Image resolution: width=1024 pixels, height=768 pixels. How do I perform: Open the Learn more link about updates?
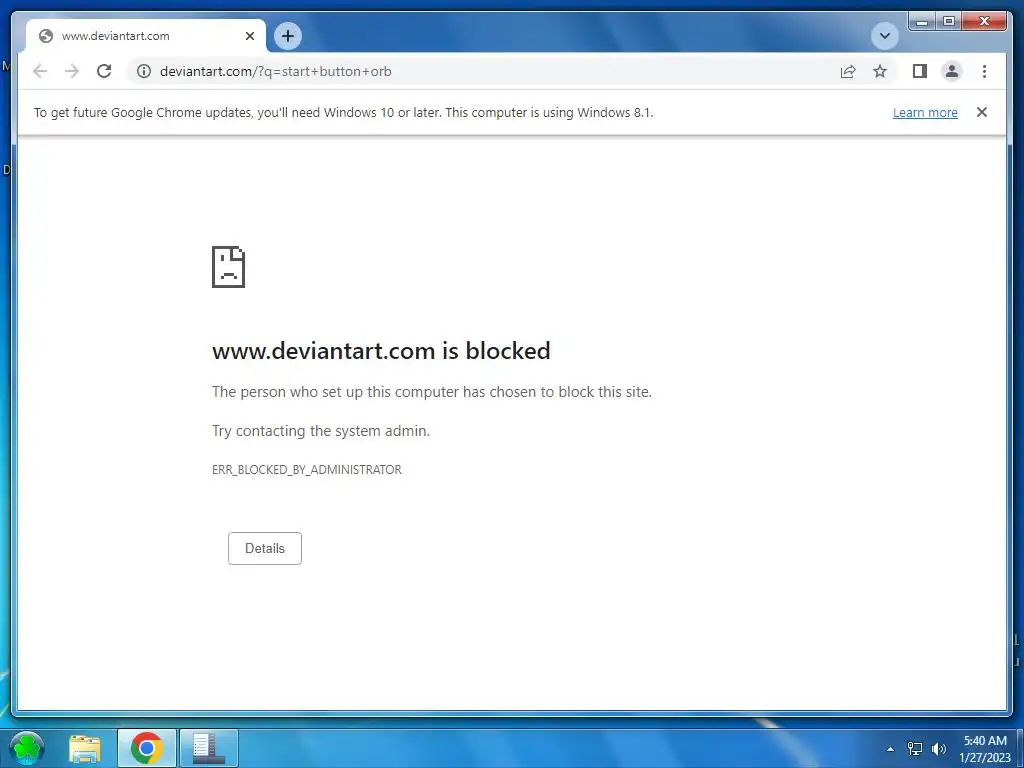pyautogui.click(x=925, y=112)
